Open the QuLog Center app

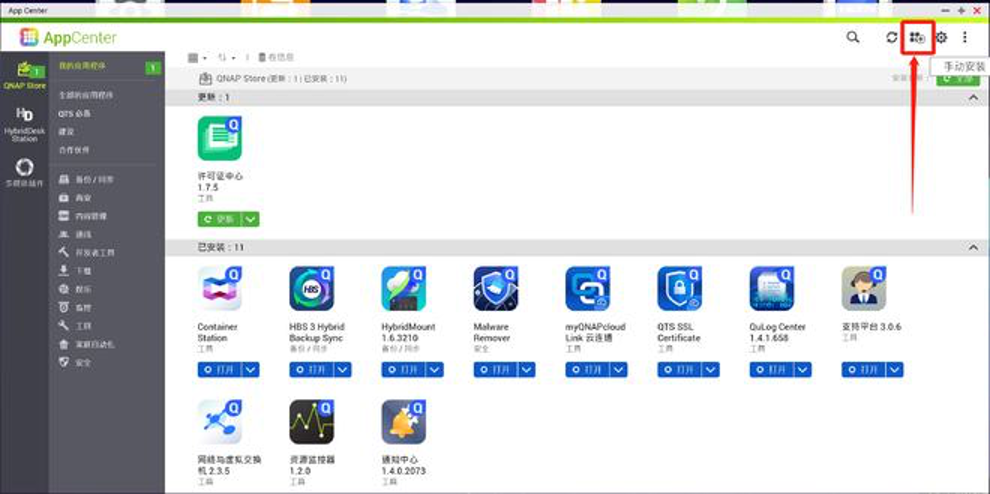pyautogui.click(x=772, y=370)
